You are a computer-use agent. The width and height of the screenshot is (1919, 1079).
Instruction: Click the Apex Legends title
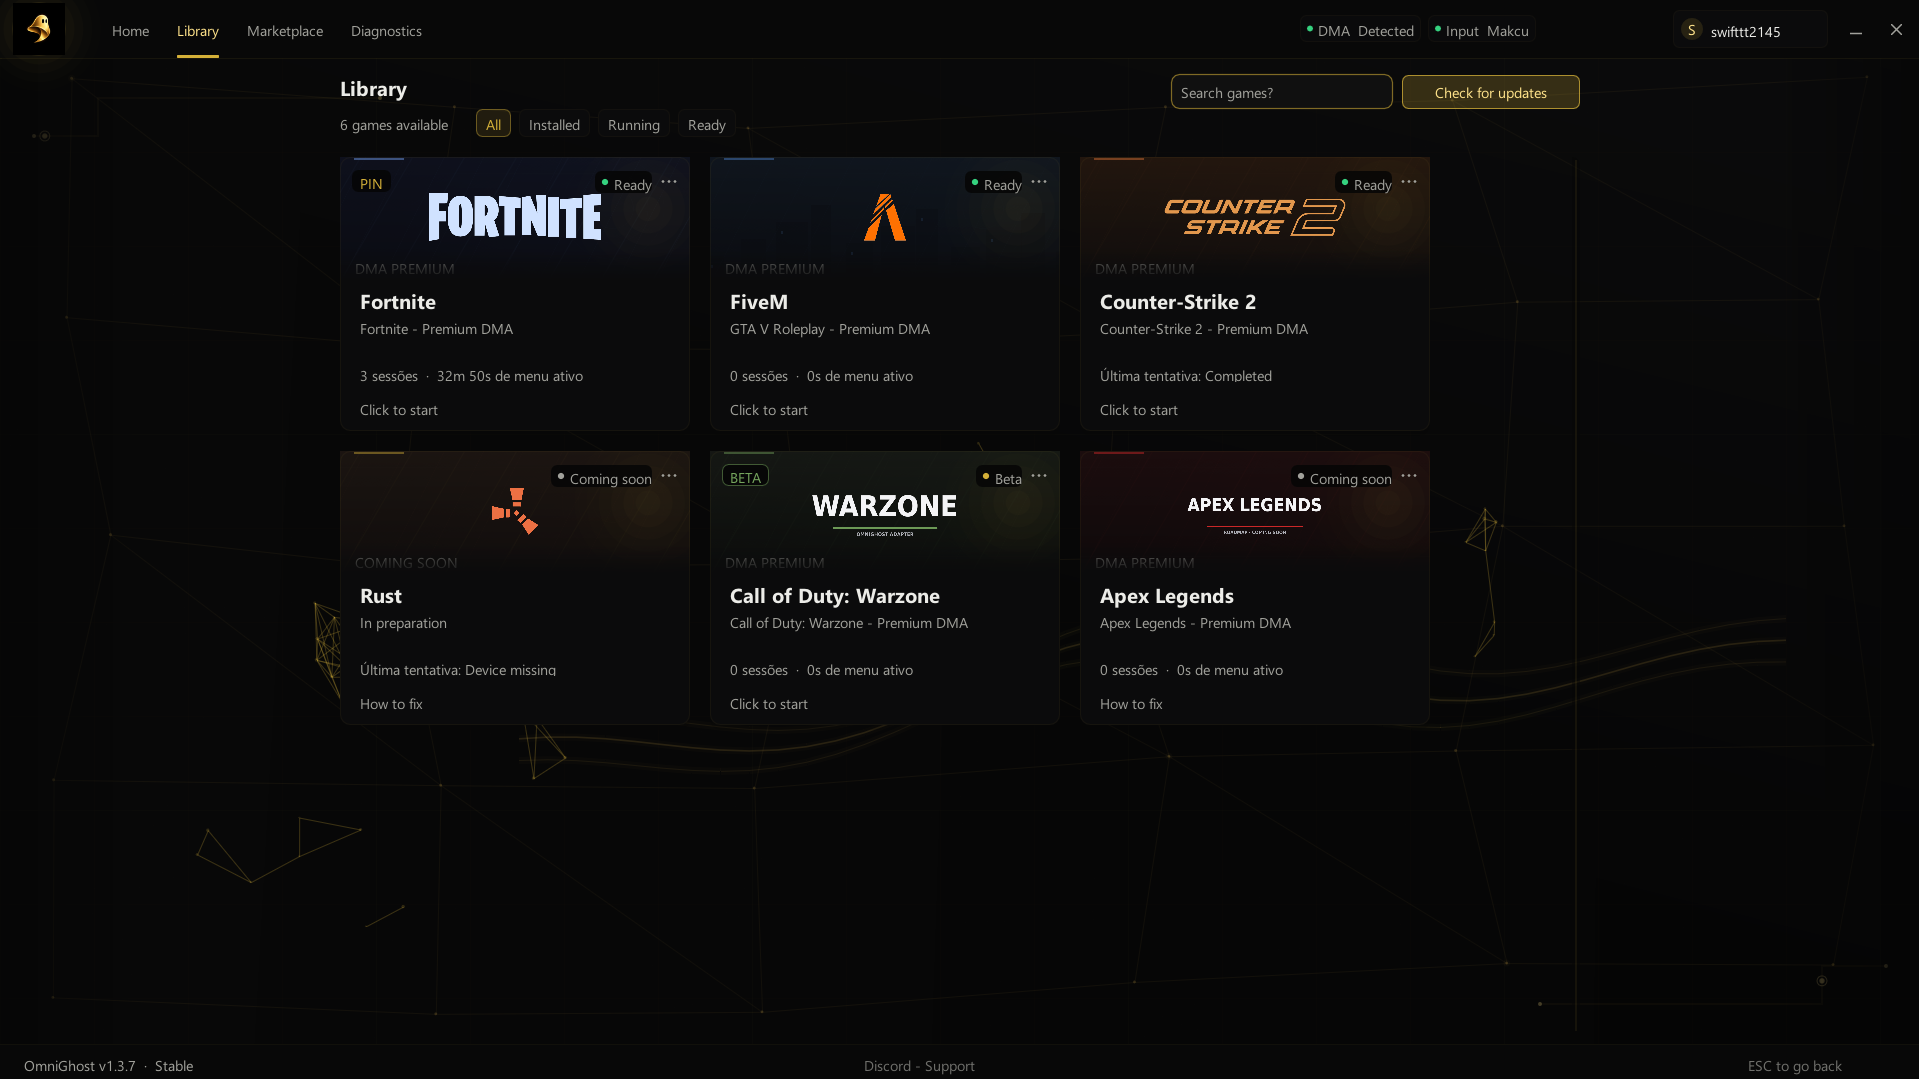pyautogui.click(x=1167, y=596)
